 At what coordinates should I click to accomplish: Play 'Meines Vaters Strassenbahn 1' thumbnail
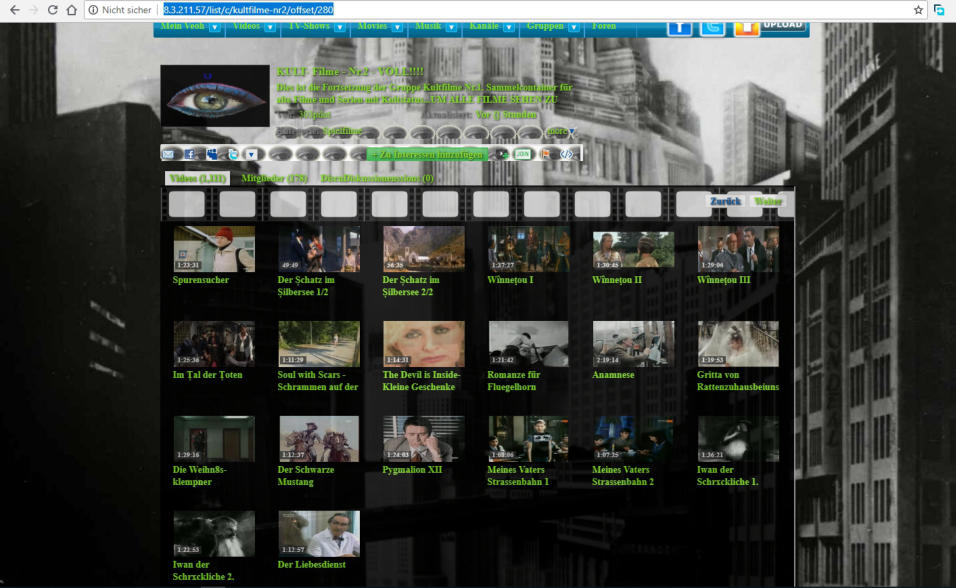pyautogui.click(x=529, y=439)
